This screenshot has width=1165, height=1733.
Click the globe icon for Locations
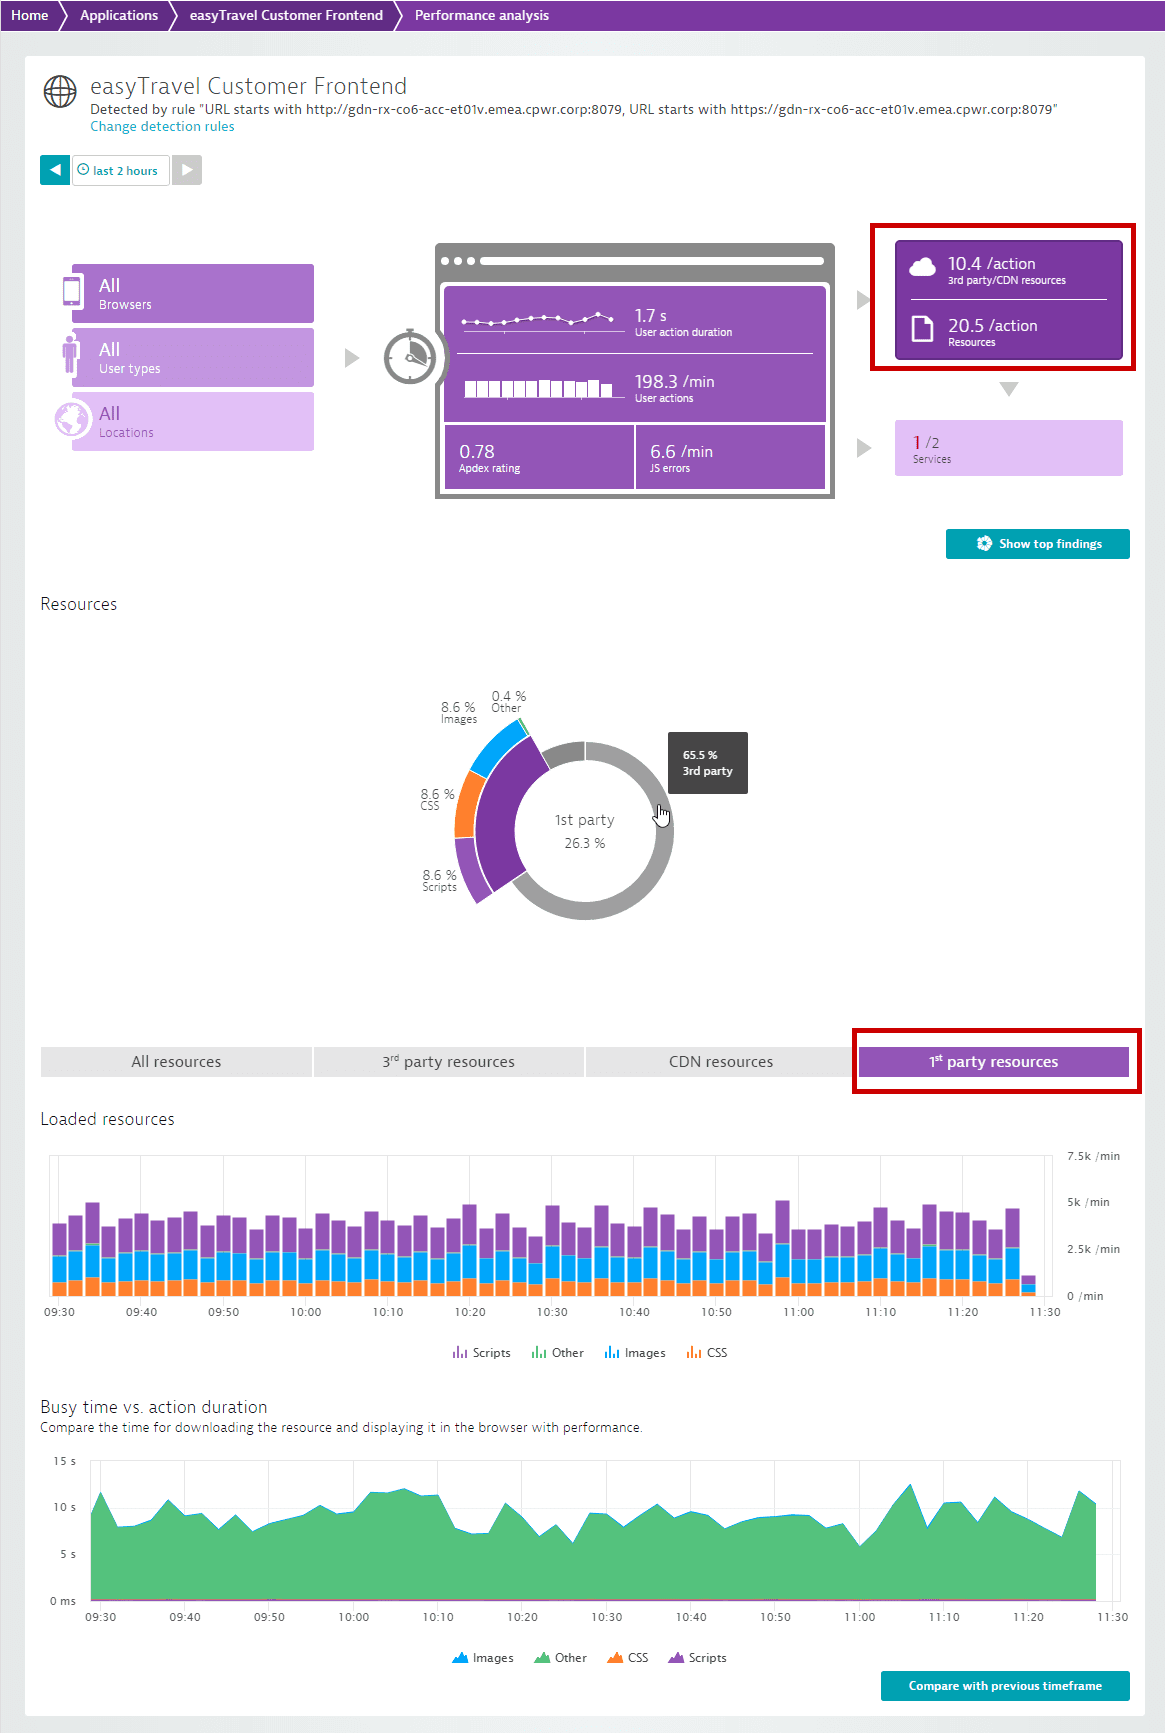tap(73, 420)
